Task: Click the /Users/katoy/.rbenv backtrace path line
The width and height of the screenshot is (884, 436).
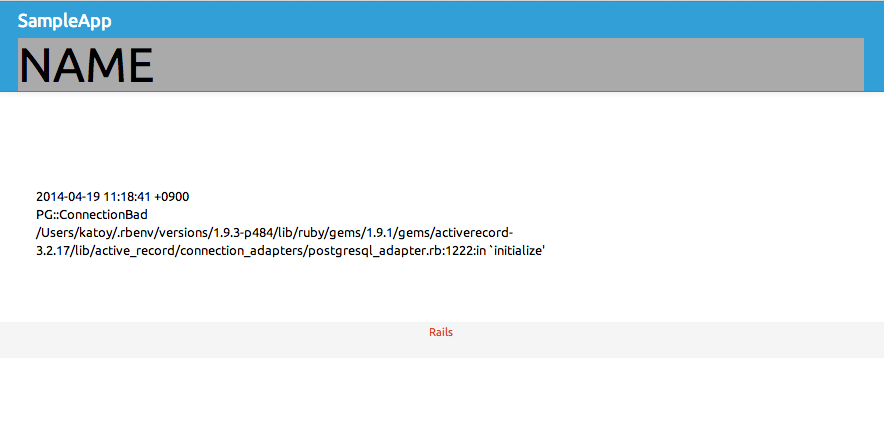Action: pyautogui.click(x=275, y=233)
